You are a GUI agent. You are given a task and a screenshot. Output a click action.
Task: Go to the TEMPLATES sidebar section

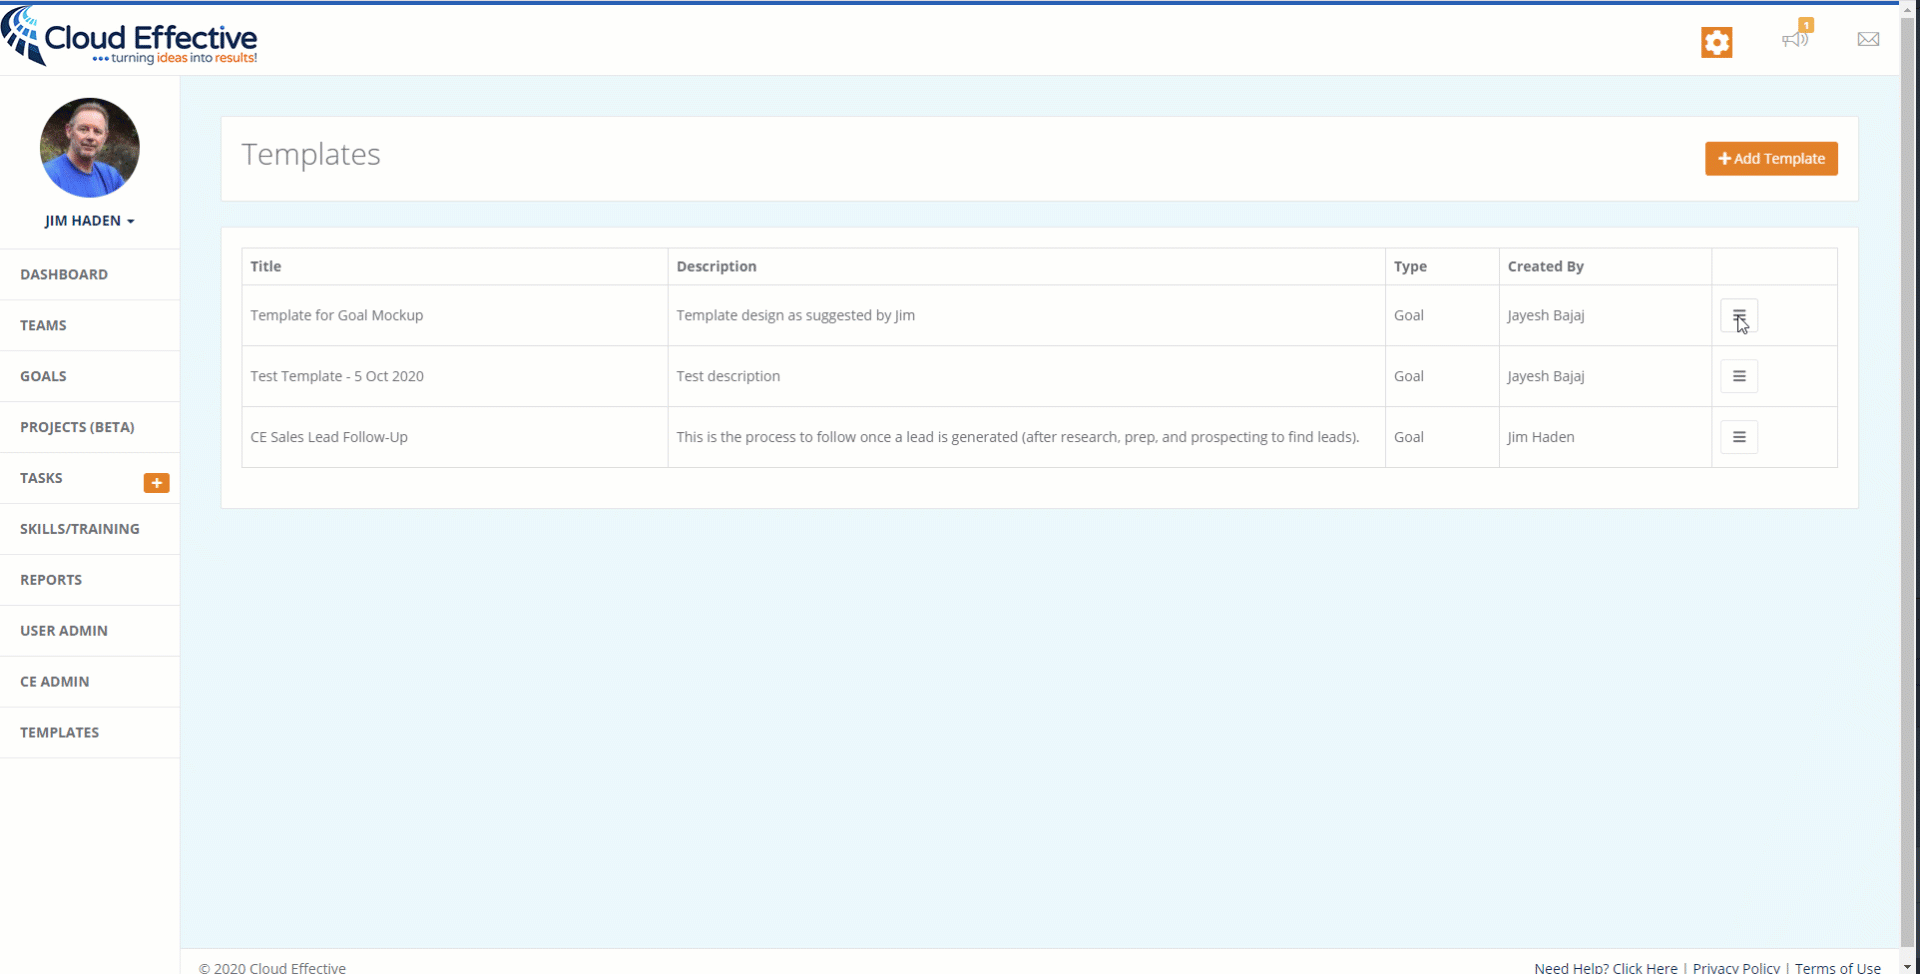coord(59,732)
